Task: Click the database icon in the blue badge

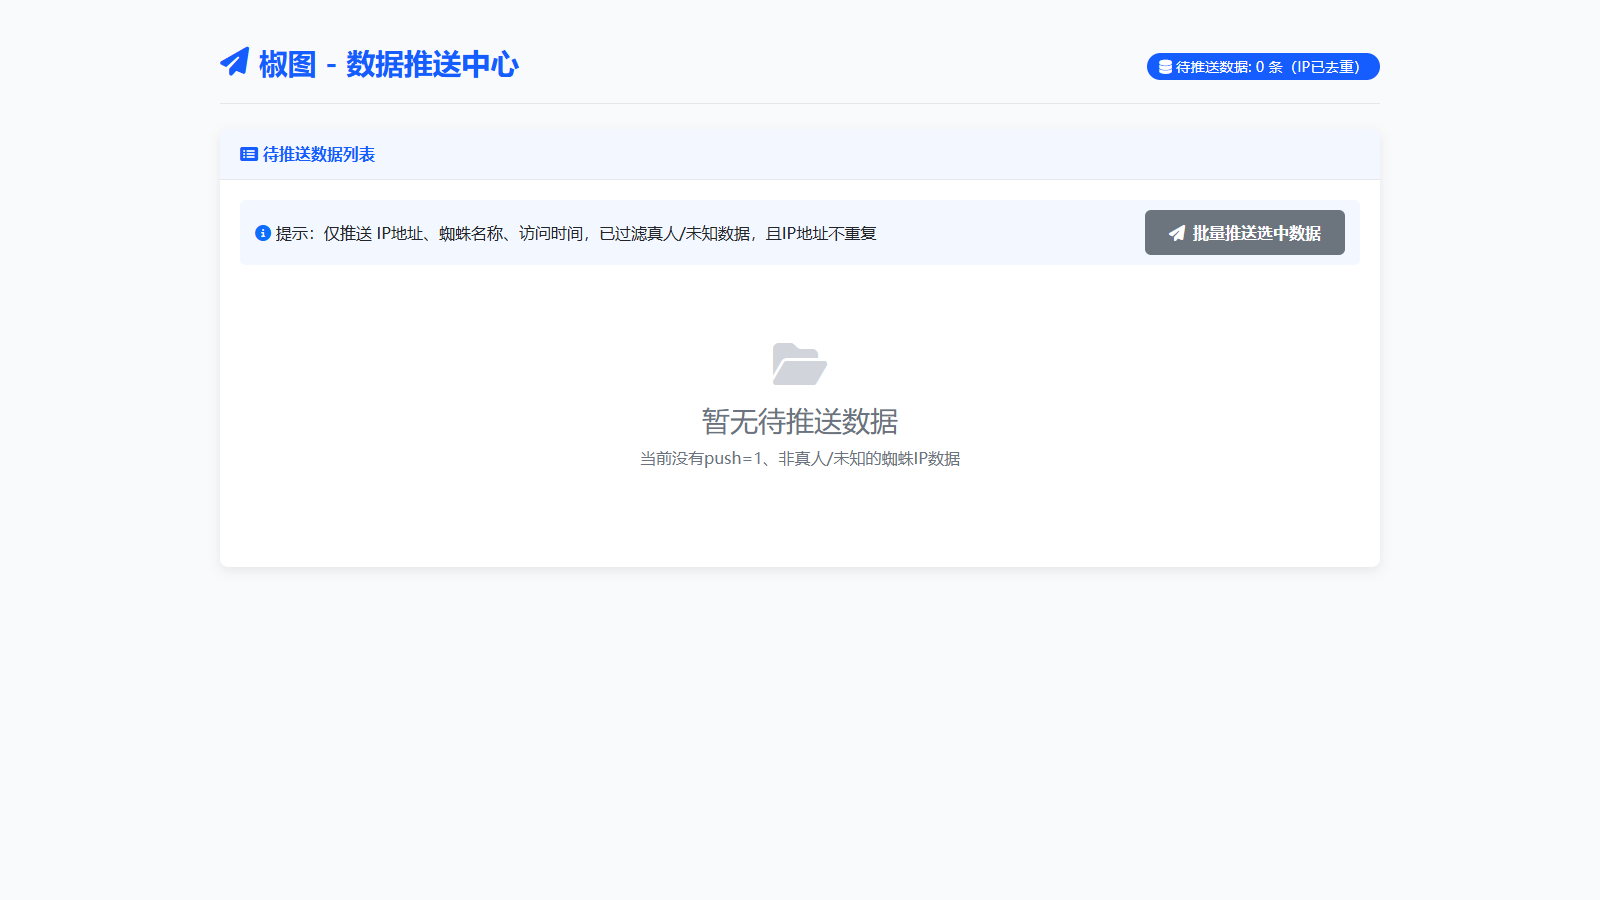Action: click(1165, 67)
